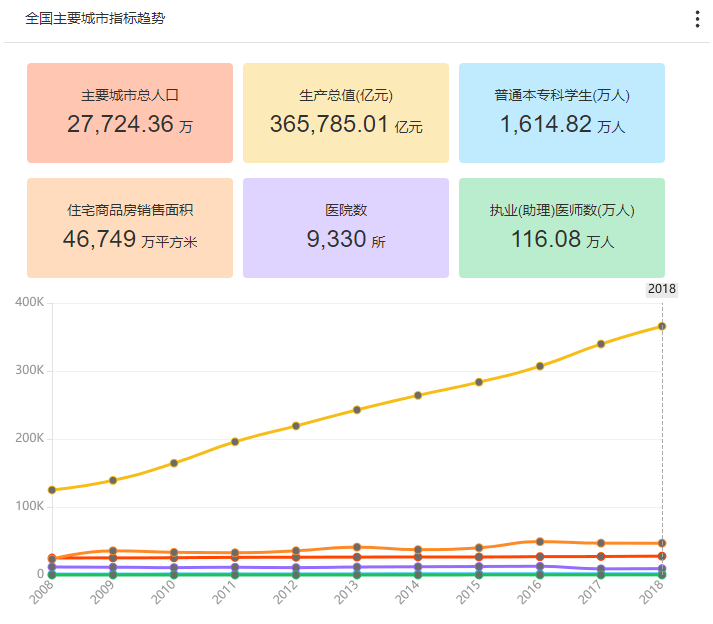Viewport: 713px width, 624px height.
Task: Select the purple line's 2008 data point
Action: (52, 567)
